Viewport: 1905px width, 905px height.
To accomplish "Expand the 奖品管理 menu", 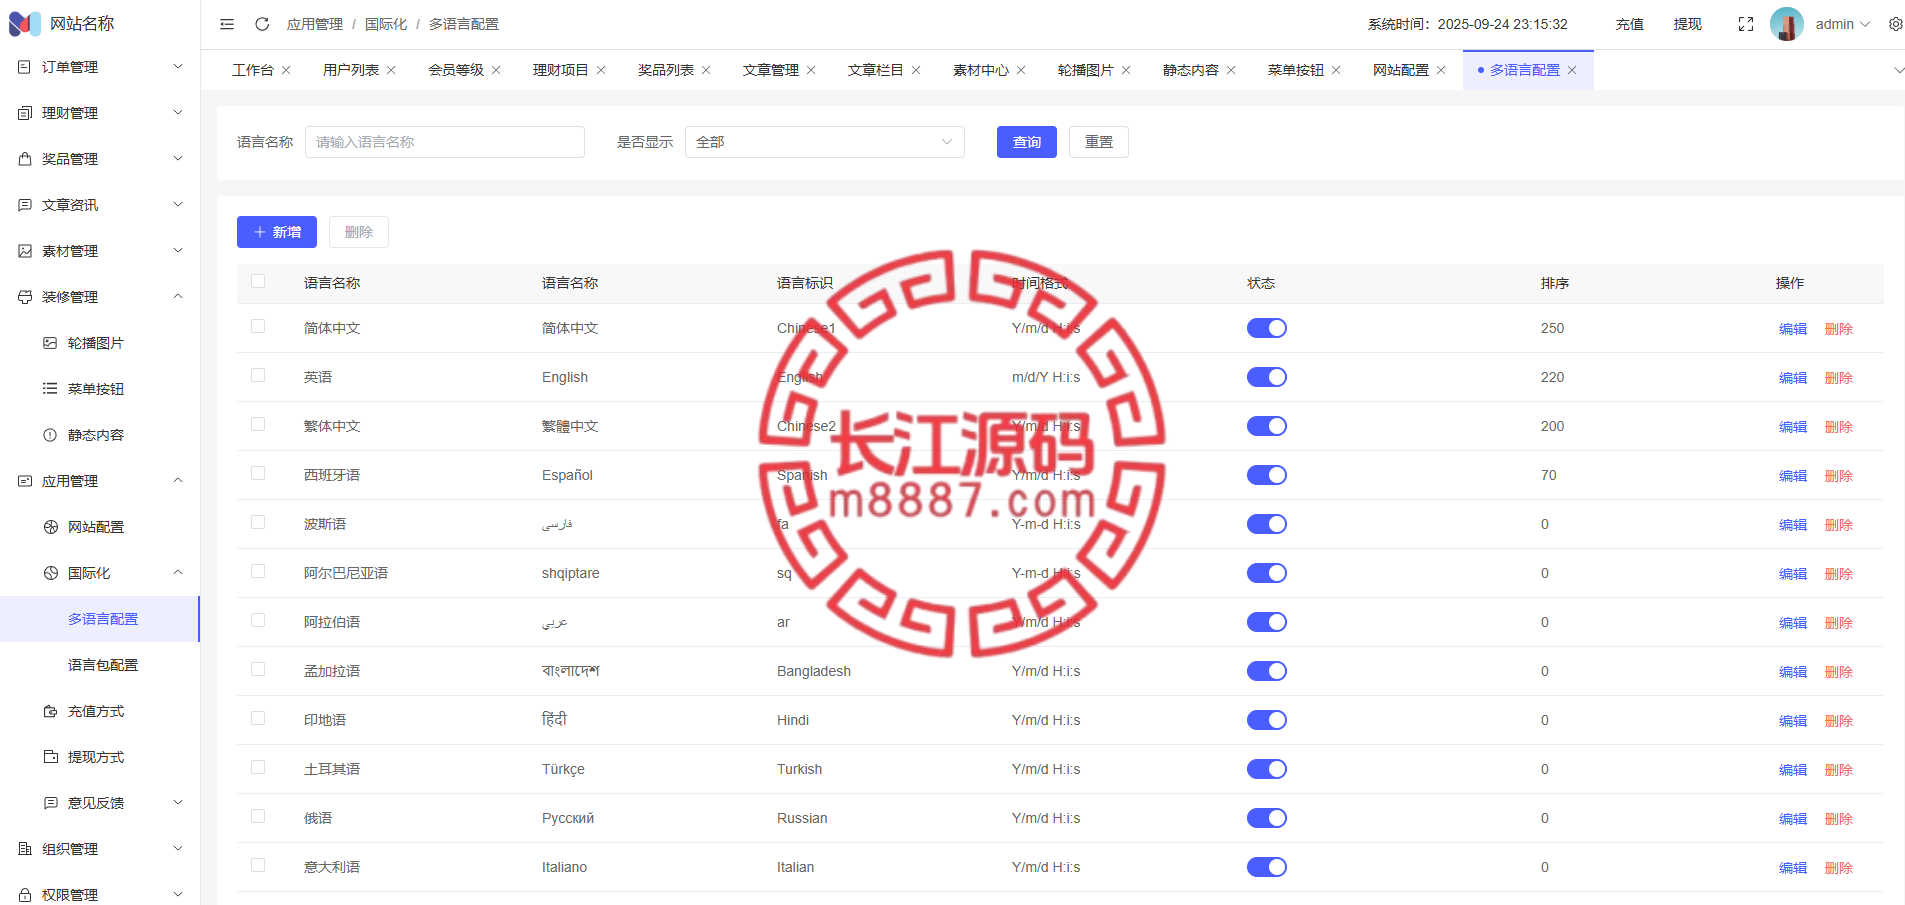I will click(x=178, y=159).
